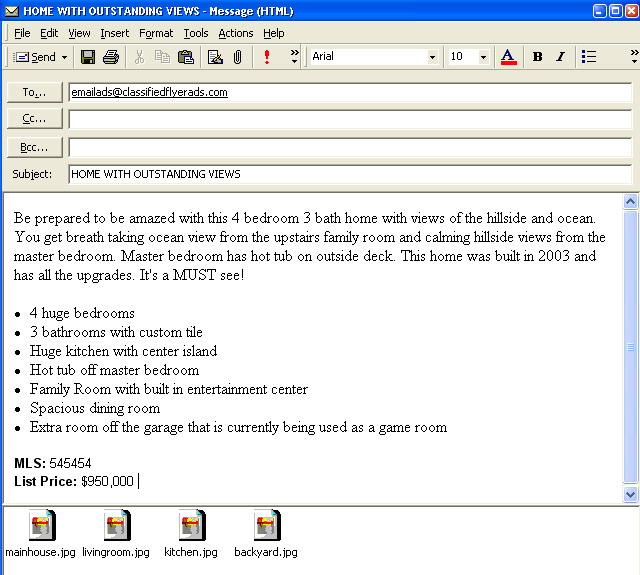Screen dimensions: 640x575
Task: Open the View menu
Action: [79, 33]
